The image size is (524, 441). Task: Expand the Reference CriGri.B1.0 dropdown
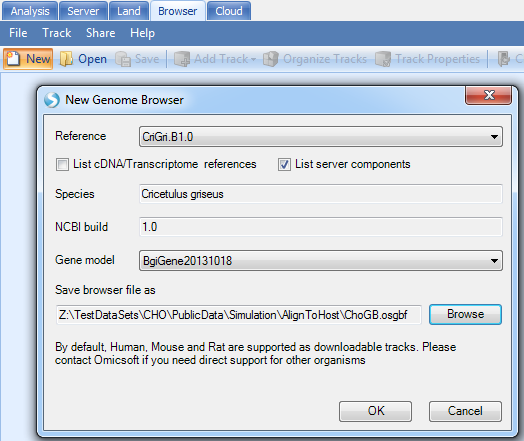click(494, 137)
